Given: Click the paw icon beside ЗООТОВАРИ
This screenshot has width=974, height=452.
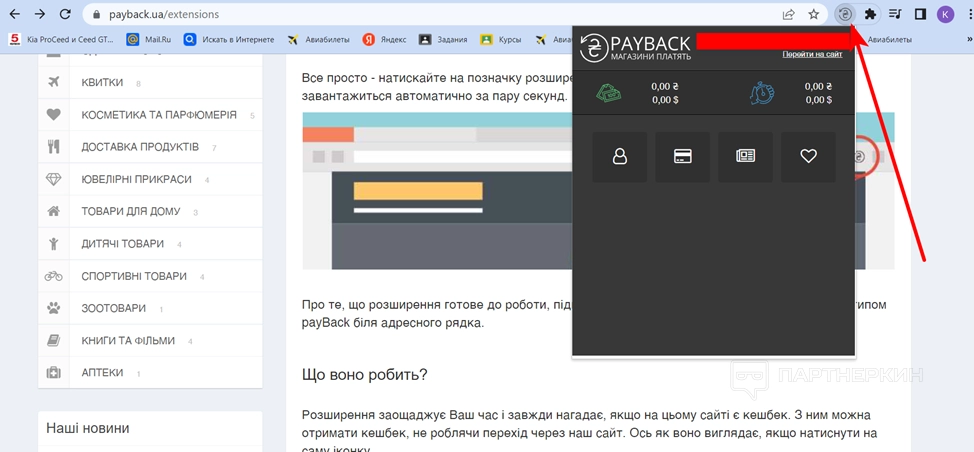Looking at the screenshot, I should click(53, 308).
